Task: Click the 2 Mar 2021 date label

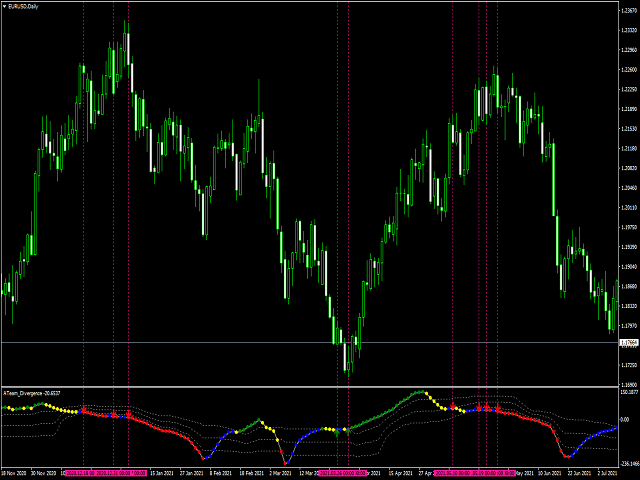Action: pos(280,473)
